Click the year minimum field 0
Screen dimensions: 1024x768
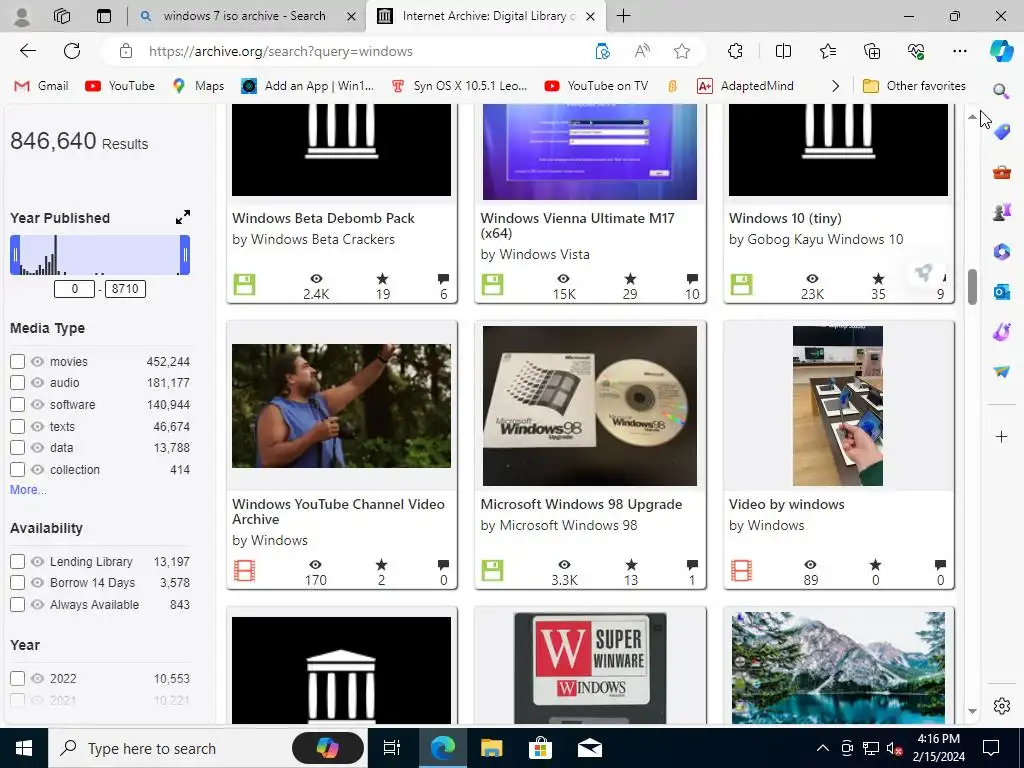click(x=74, y=289)
